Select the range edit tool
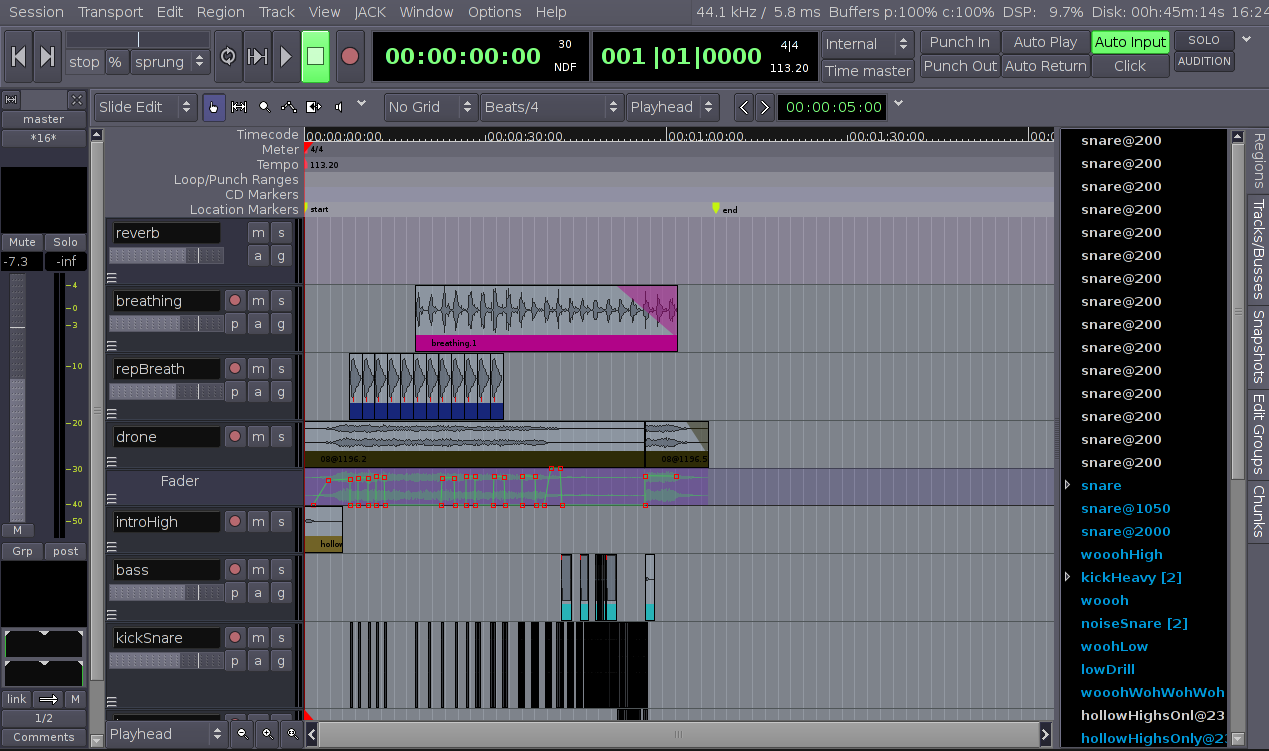 [238, 107]
